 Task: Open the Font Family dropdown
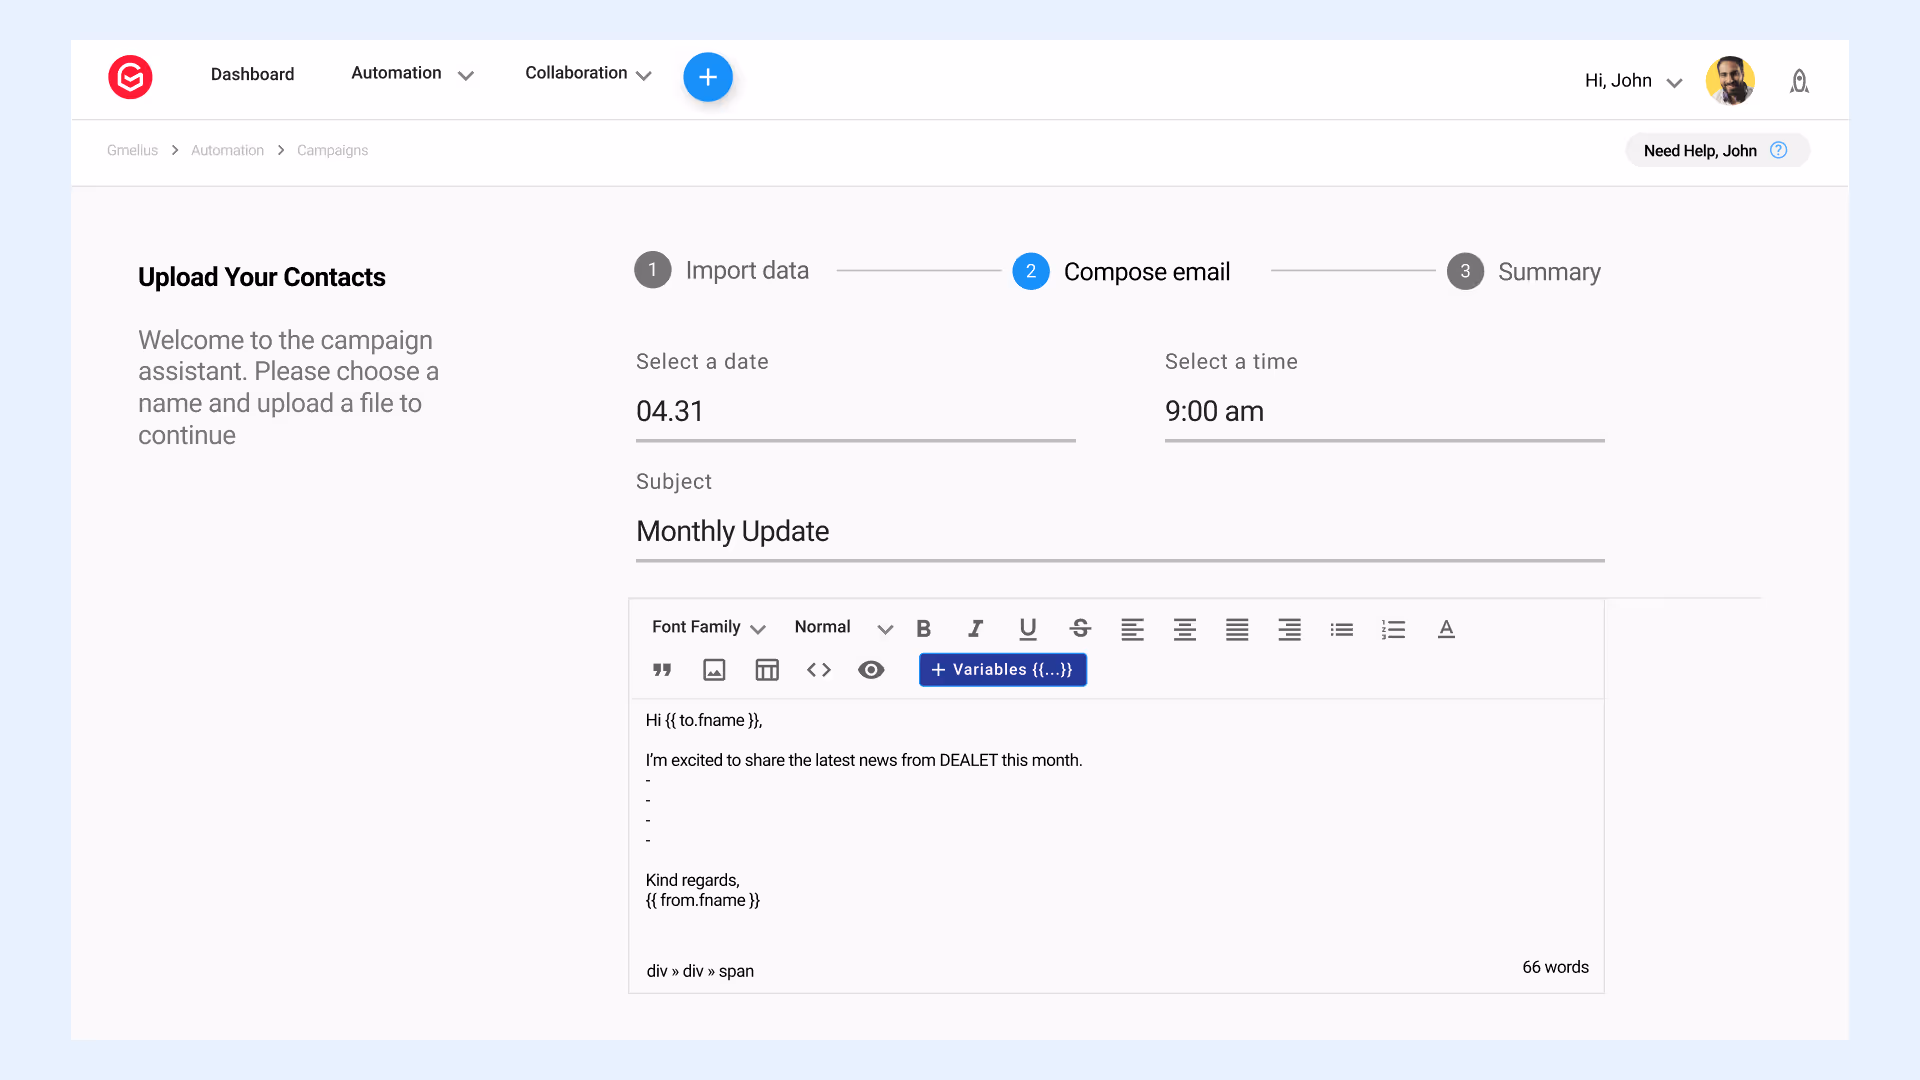(x=708, y=627)
